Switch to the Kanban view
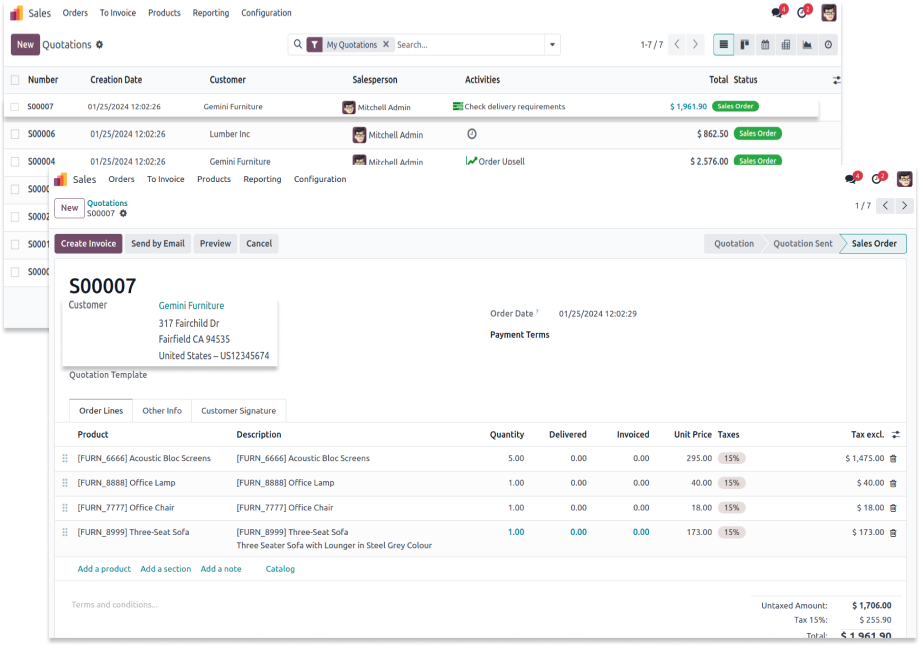Screen dimensions: 920x646 [x=745, y=45]
